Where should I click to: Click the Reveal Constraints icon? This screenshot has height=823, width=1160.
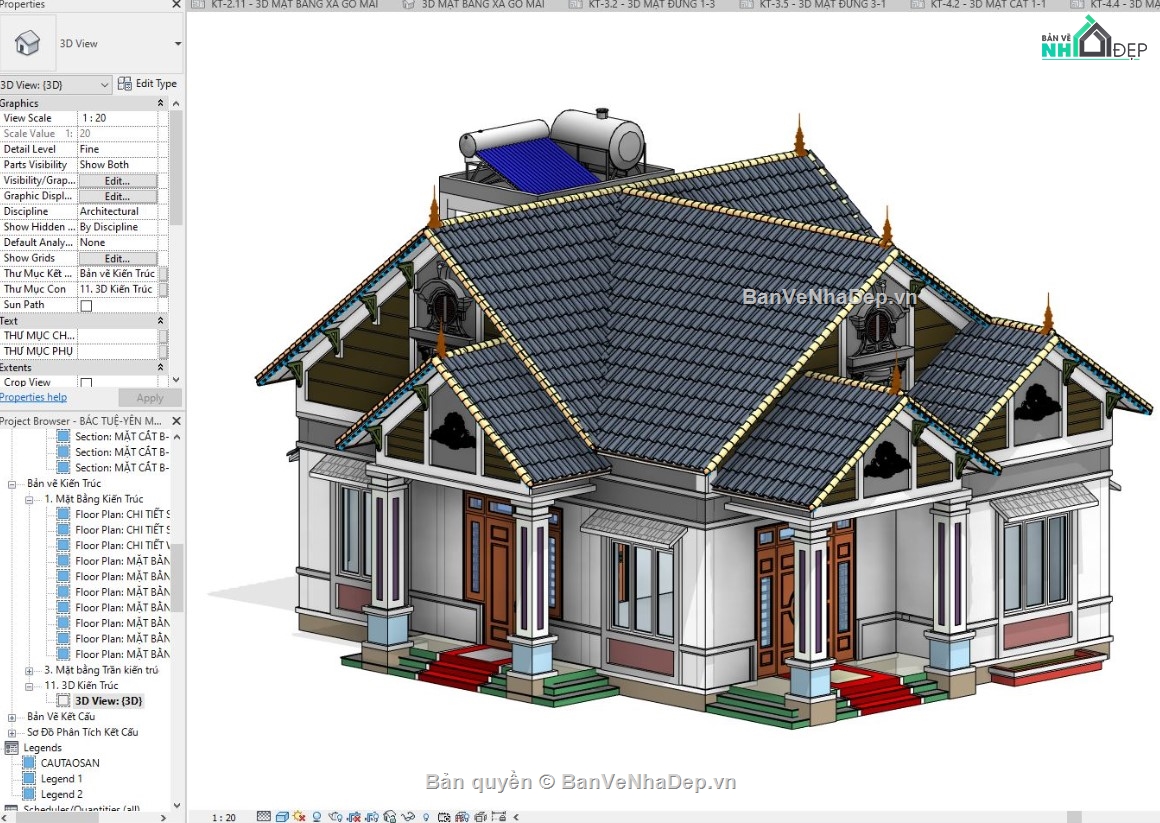pyautogui.click(x=499, y=816)
